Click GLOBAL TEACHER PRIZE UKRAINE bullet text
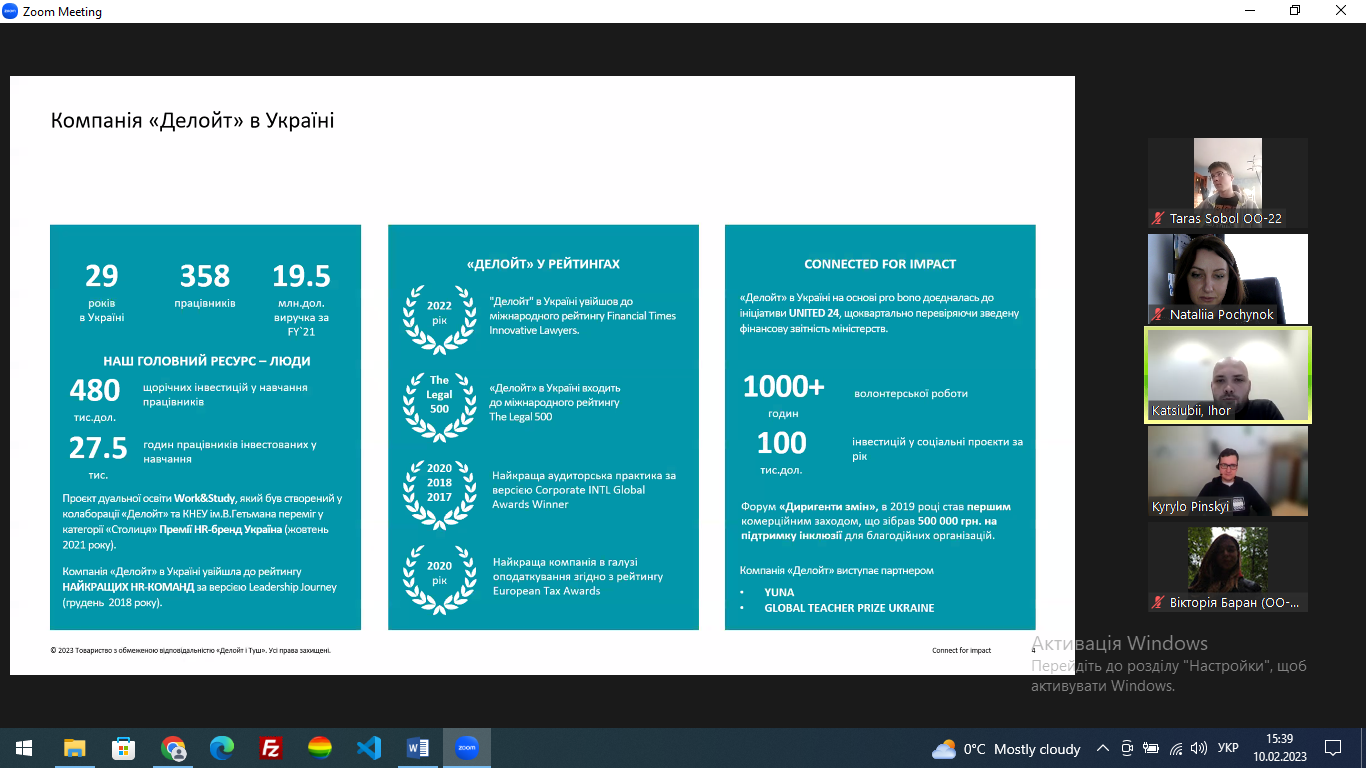This screenshot has height=768, width=1366. [x=849, y=608]
